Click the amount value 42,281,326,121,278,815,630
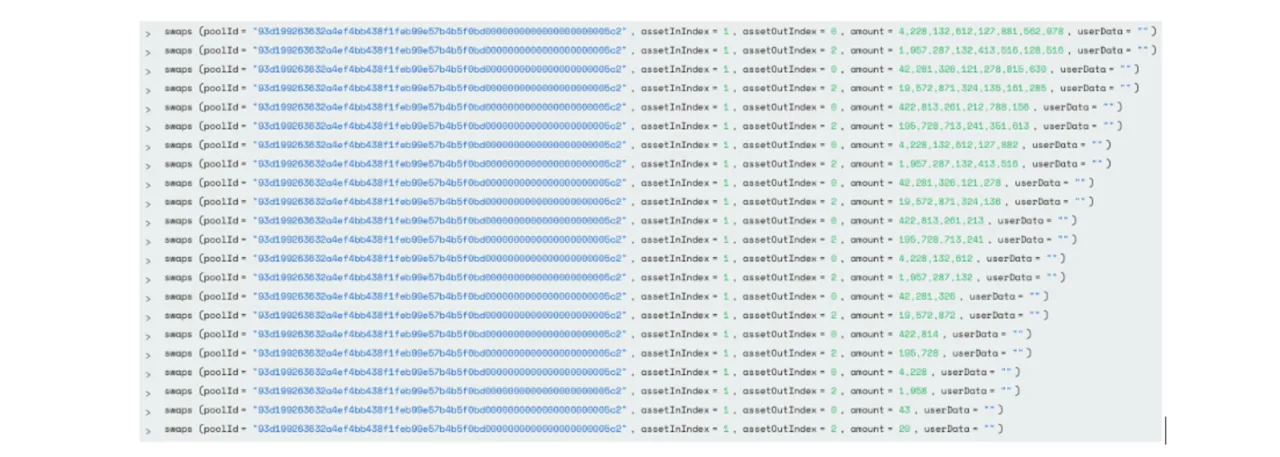1280x457 pixels. 970,69
